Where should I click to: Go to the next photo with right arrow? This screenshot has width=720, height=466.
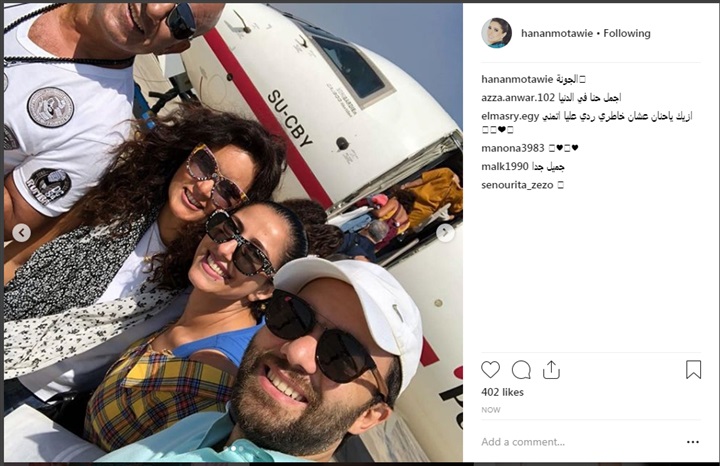tap(445, 233)
